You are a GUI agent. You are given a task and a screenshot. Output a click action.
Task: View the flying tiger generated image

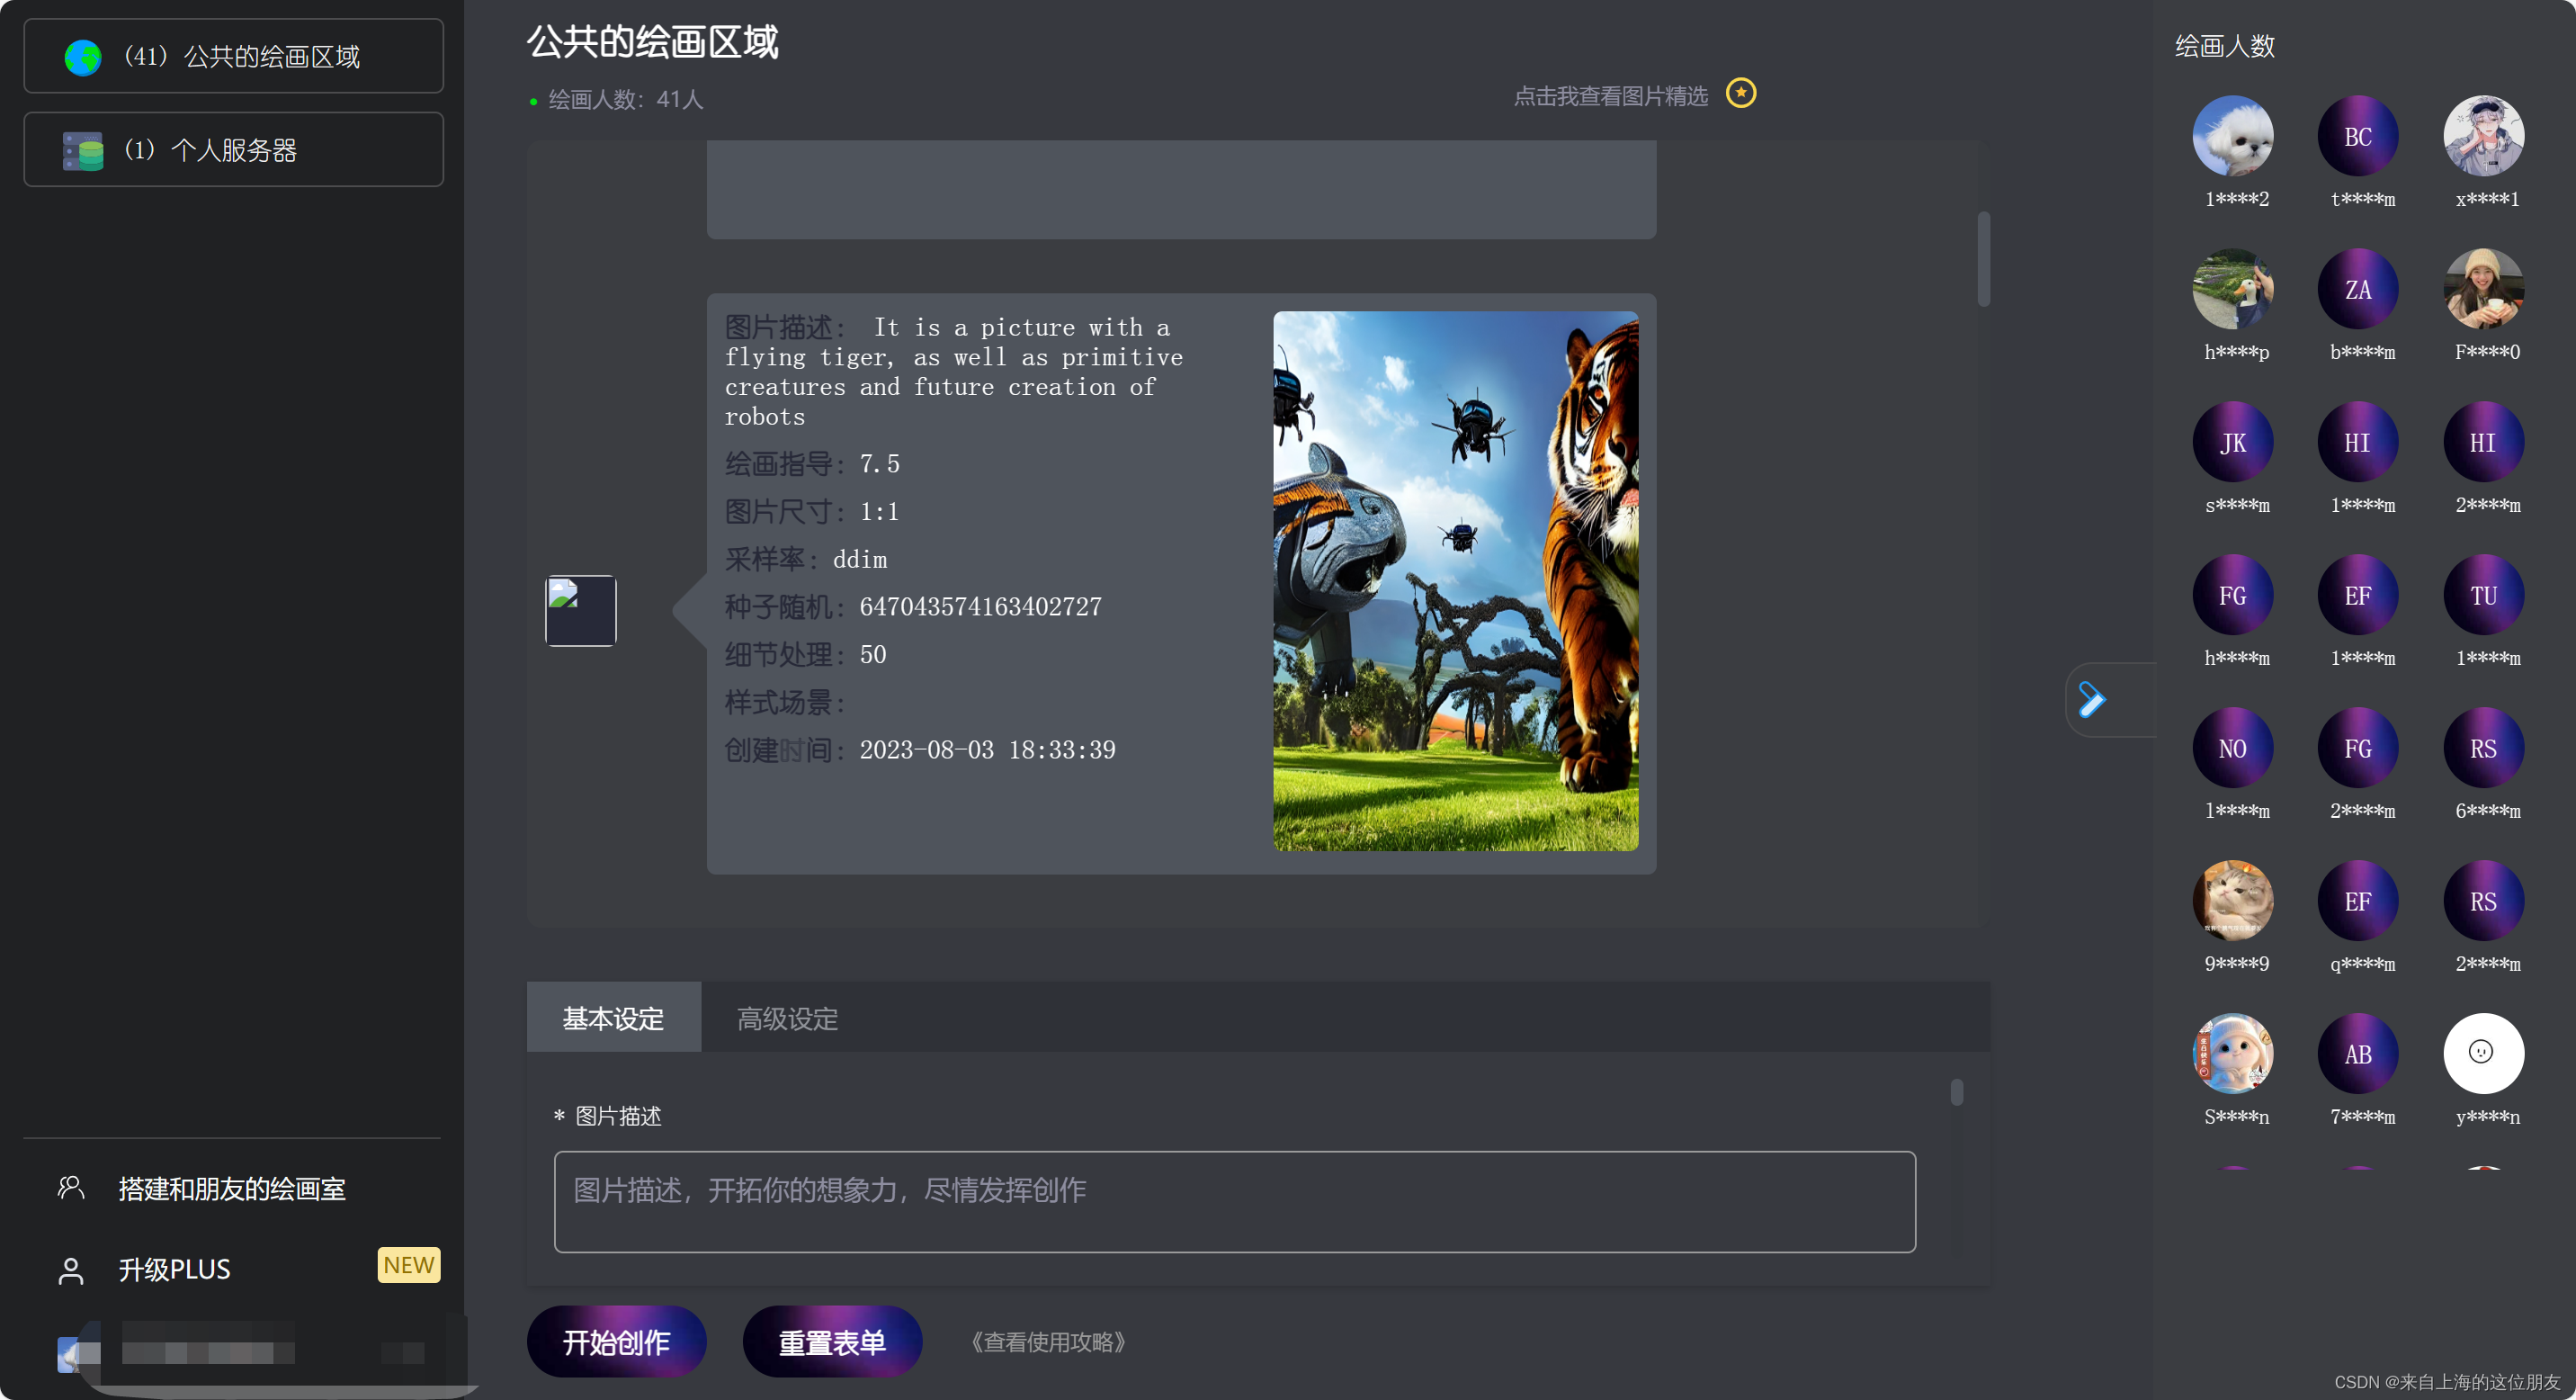[x=1455, y=580]
